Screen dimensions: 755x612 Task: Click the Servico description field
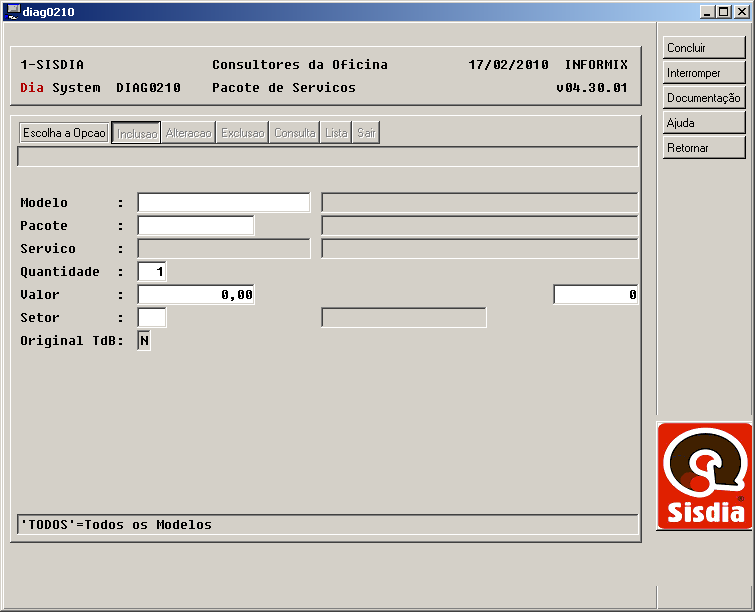480,249
